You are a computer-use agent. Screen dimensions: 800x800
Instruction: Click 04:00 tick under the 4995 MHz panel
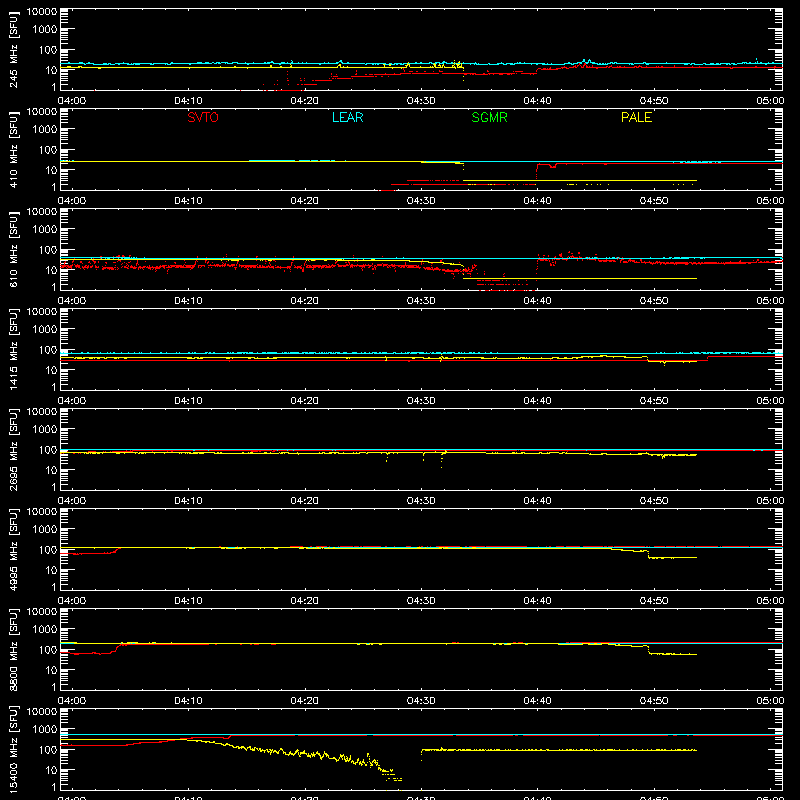pyautogui.click(x=72, y=601)
